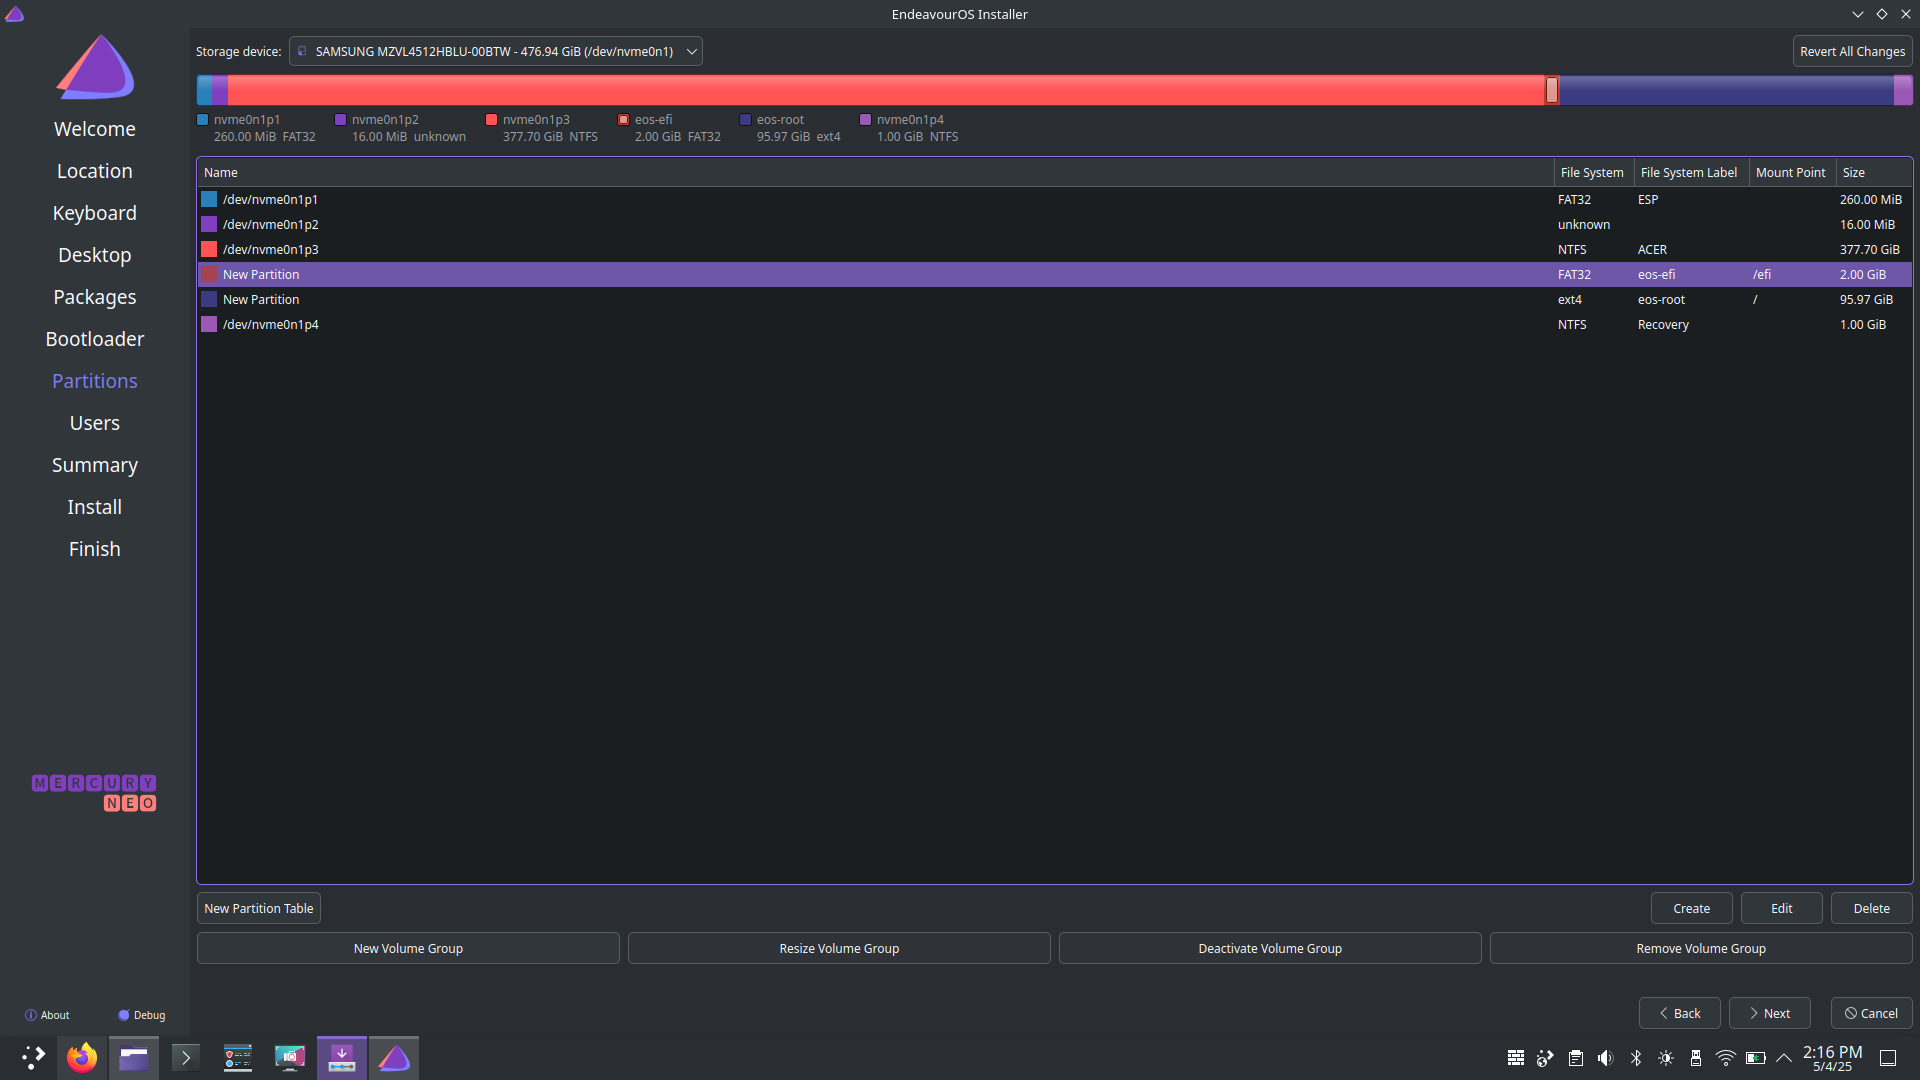Open the clock showing 2:16 PM
The width and height of the screenshot is (1920, 1080).
tap(1832, 1058)
